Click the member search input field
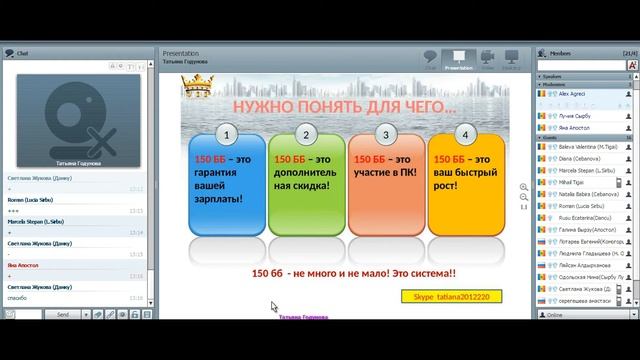The height and width of the screenshot is (360, 640). [581, 65]
